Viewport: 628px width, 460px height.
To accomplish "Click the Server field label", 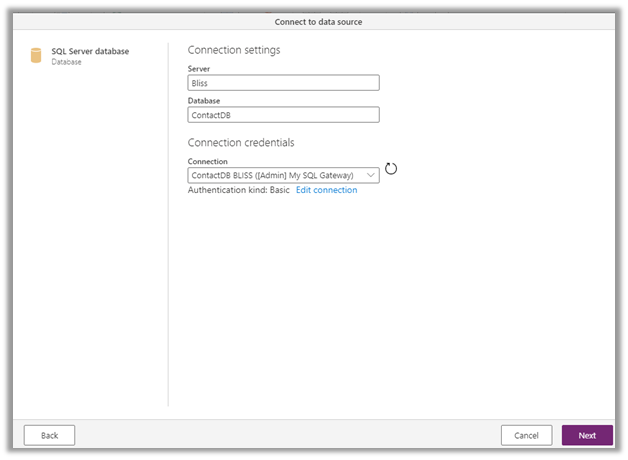I will (x=201, y=69).
